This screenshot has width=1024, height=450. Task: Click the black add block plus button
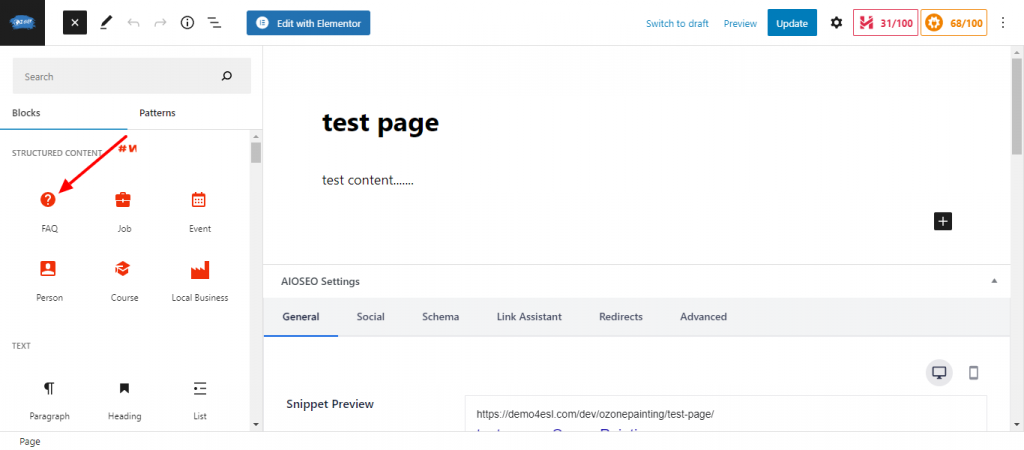[942, 221]
